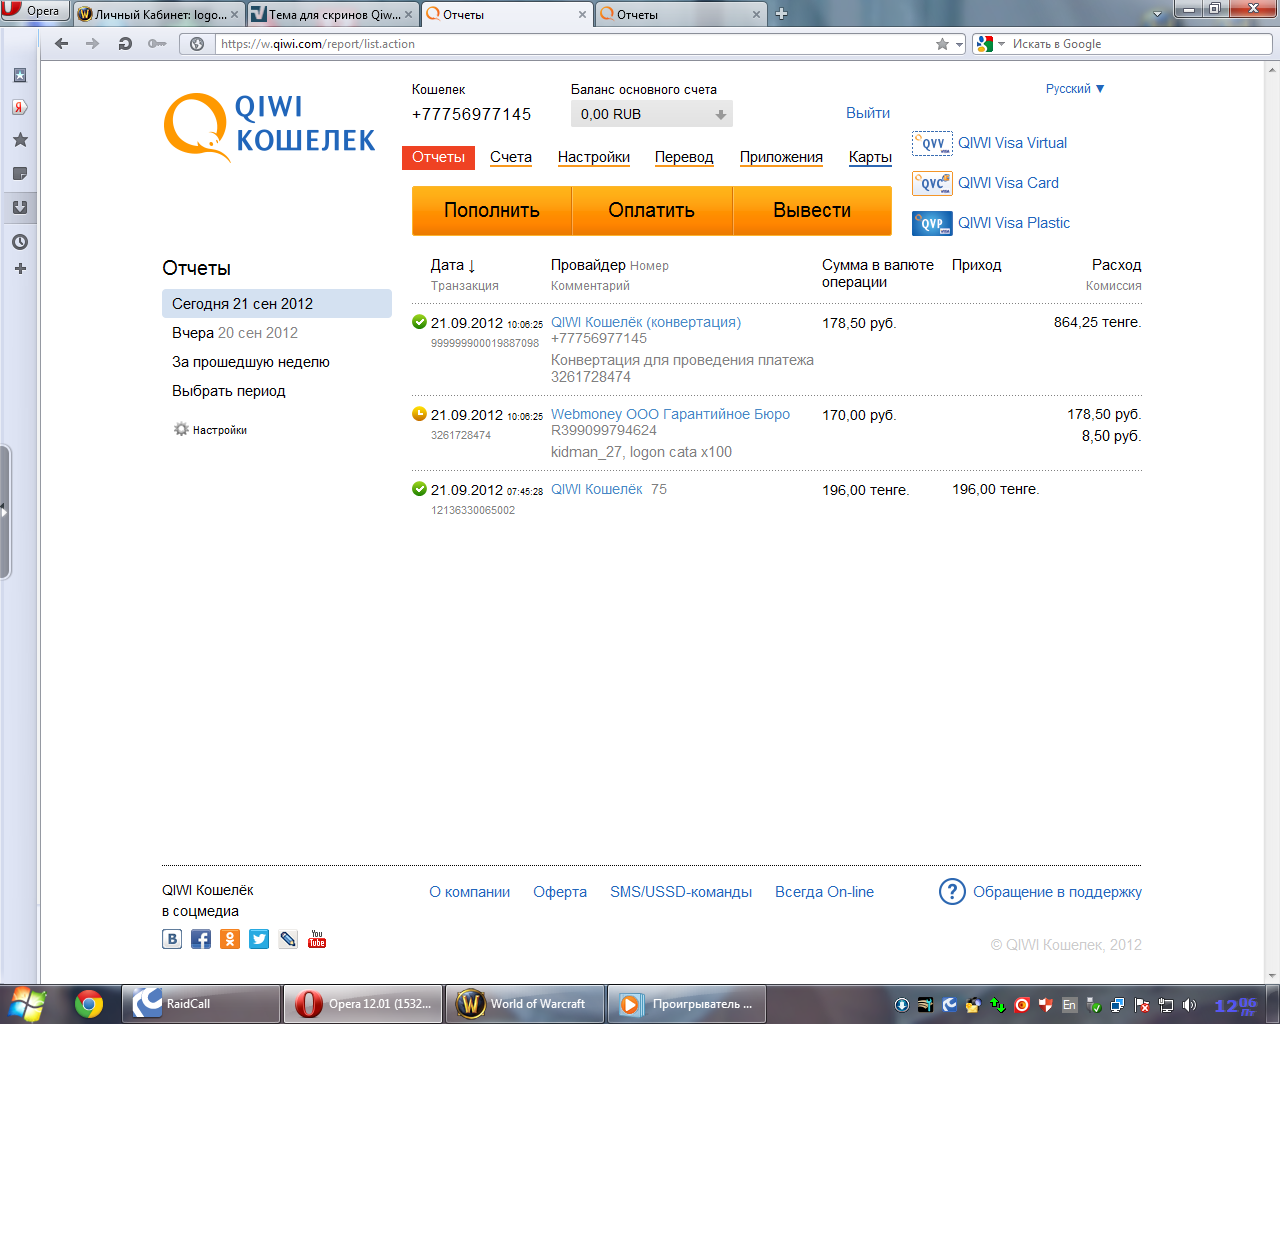The image size is (1280, 1244).
Task: Open the Всегда On-line footer link
Action: [x=824, y=892]
